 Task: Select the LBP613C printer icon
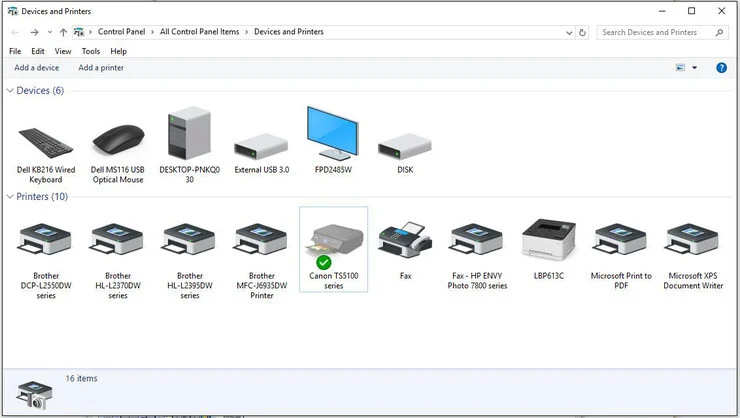(549, 241)
